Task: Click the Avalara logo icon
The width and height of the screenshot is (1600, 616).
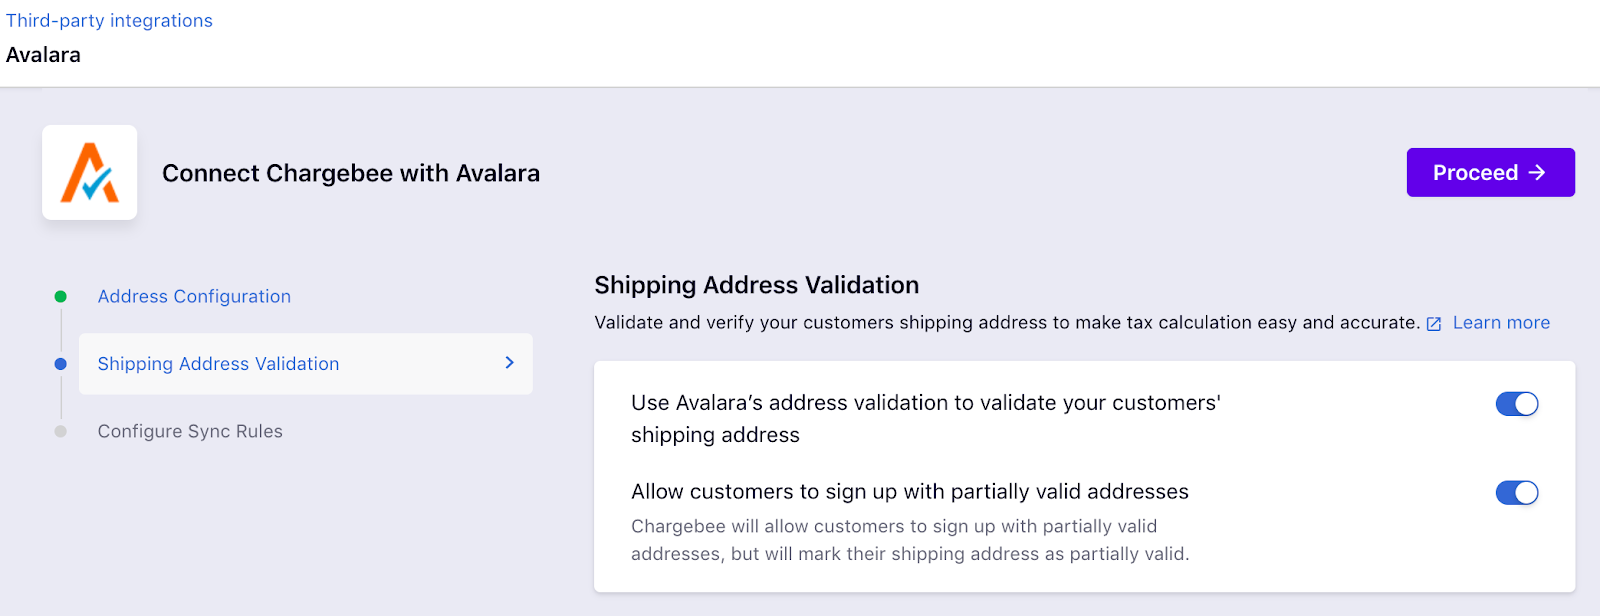Action: coord(90,172)
